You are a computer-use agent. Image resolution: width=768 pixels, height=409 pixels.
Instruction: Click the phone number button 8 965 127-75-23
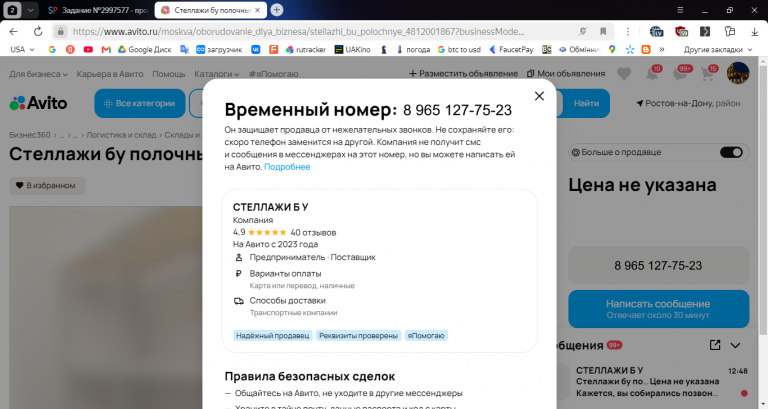point(658,265)
